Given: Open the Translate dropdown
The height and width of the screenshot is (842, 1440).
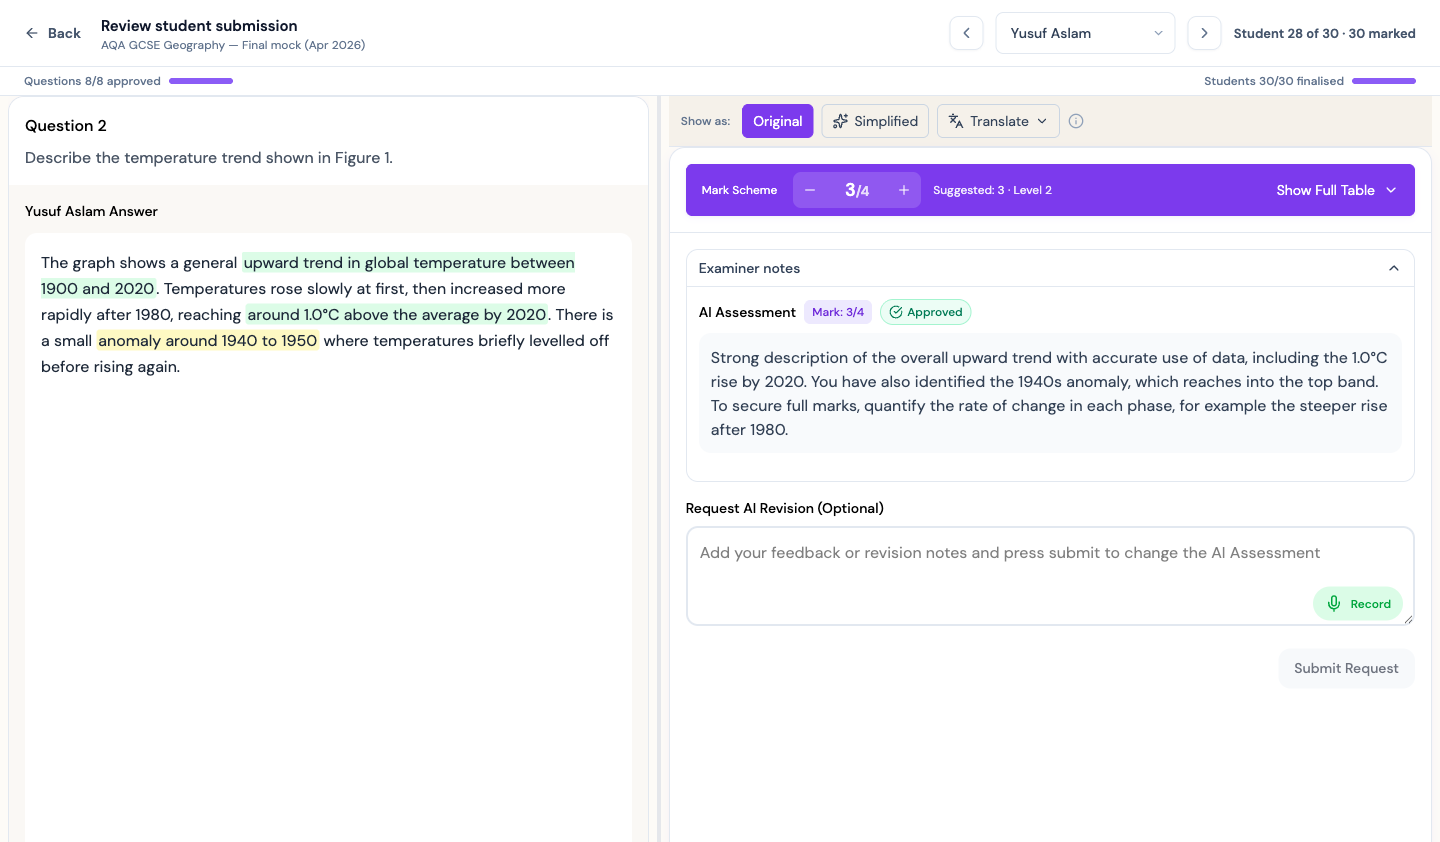Looking at the screenshot, I should tap(998, 121).
